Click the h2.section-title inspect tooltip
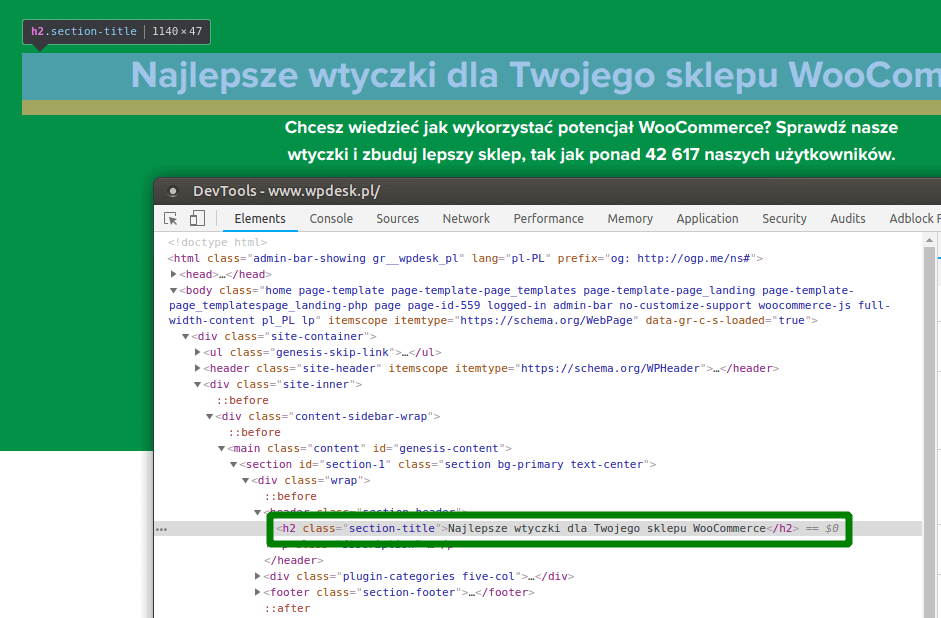The image size is (941, 618). (116, 32)
